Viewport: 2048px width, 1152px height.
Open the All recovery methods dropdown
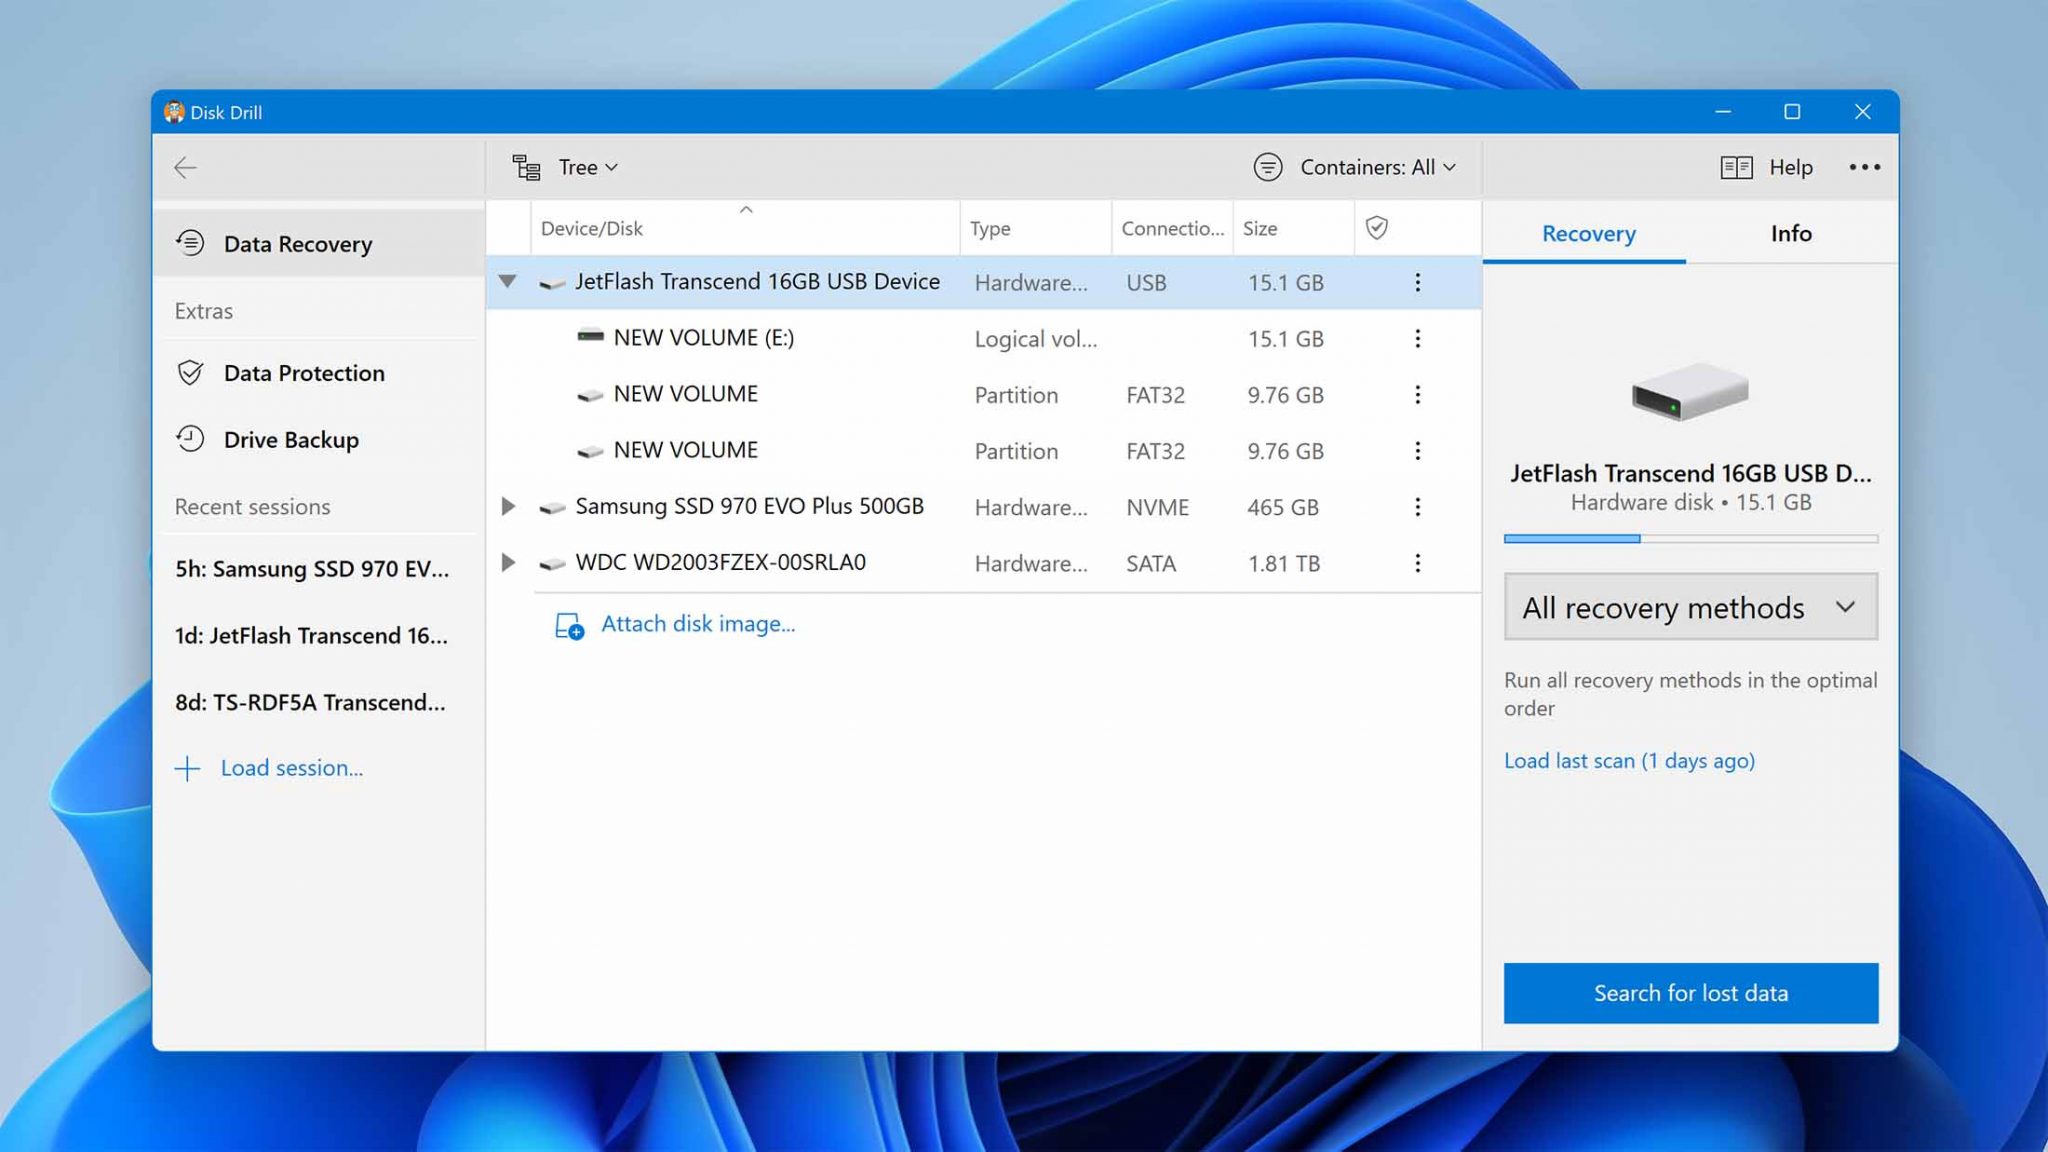[1691, 607]
